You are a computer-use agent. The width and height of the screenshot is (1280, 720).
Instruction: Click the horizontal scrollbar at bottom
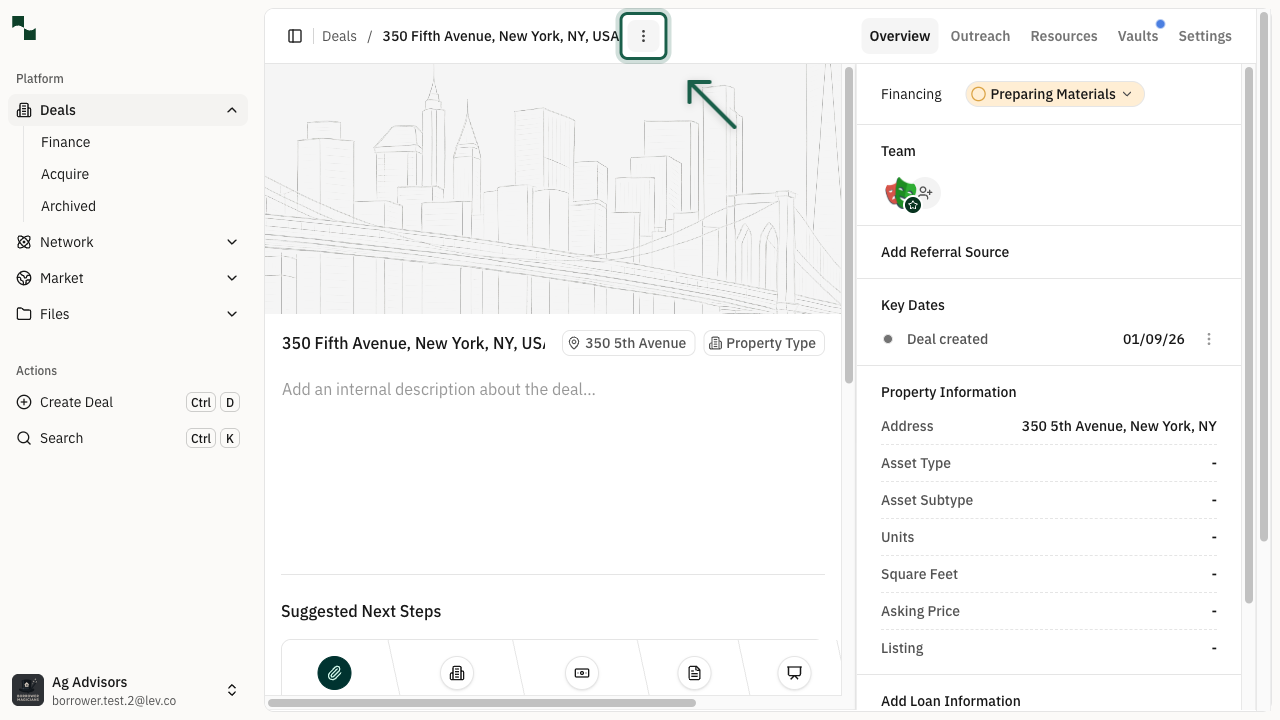[481, 703]
